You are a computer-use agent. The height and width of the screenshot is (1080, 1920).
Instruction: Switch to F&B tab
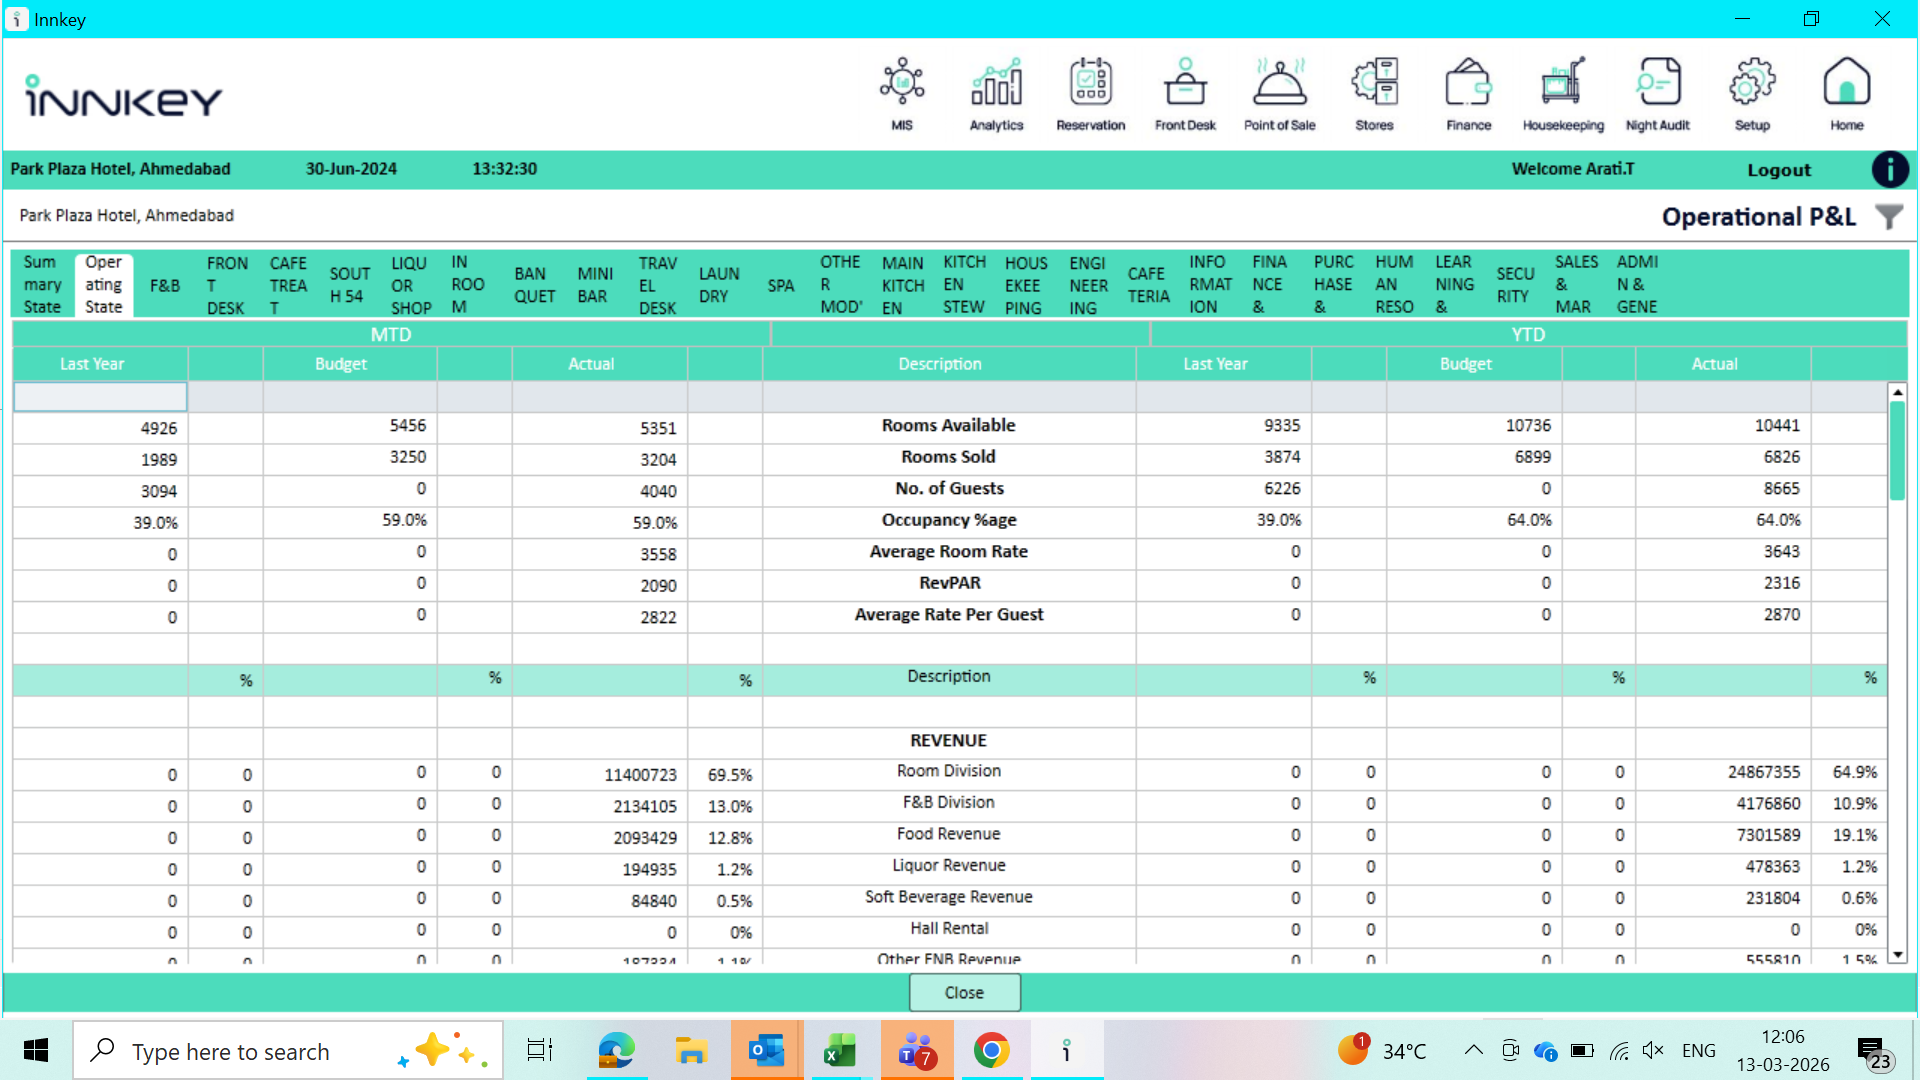165,286
